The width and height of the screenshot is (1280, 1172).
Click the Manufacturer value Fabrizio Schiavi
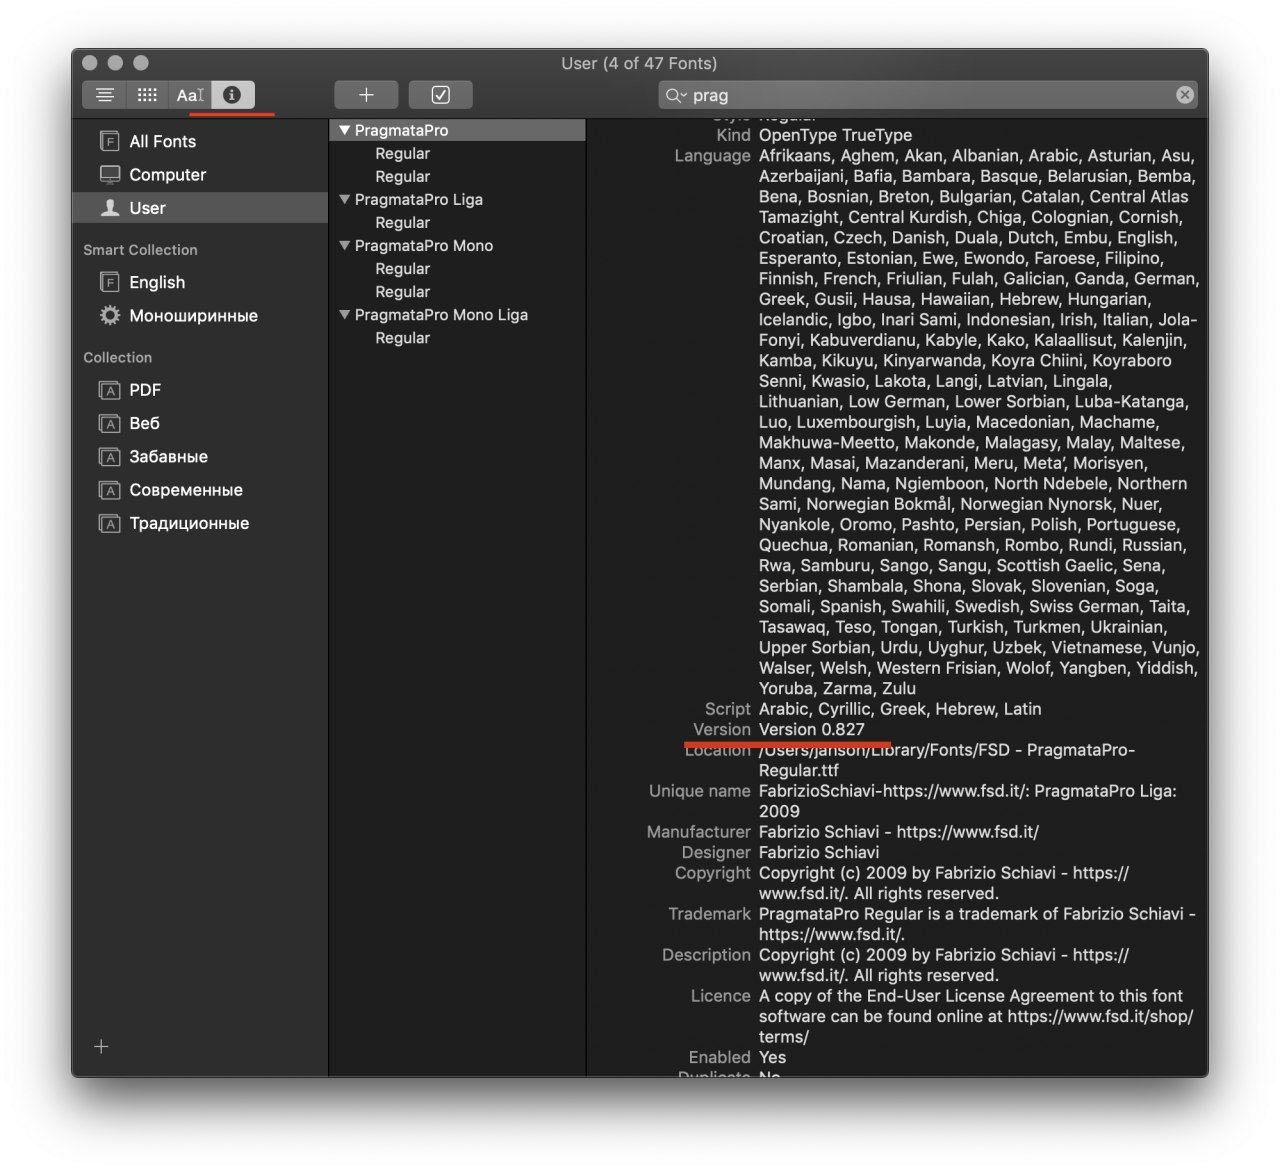(899, 832)
